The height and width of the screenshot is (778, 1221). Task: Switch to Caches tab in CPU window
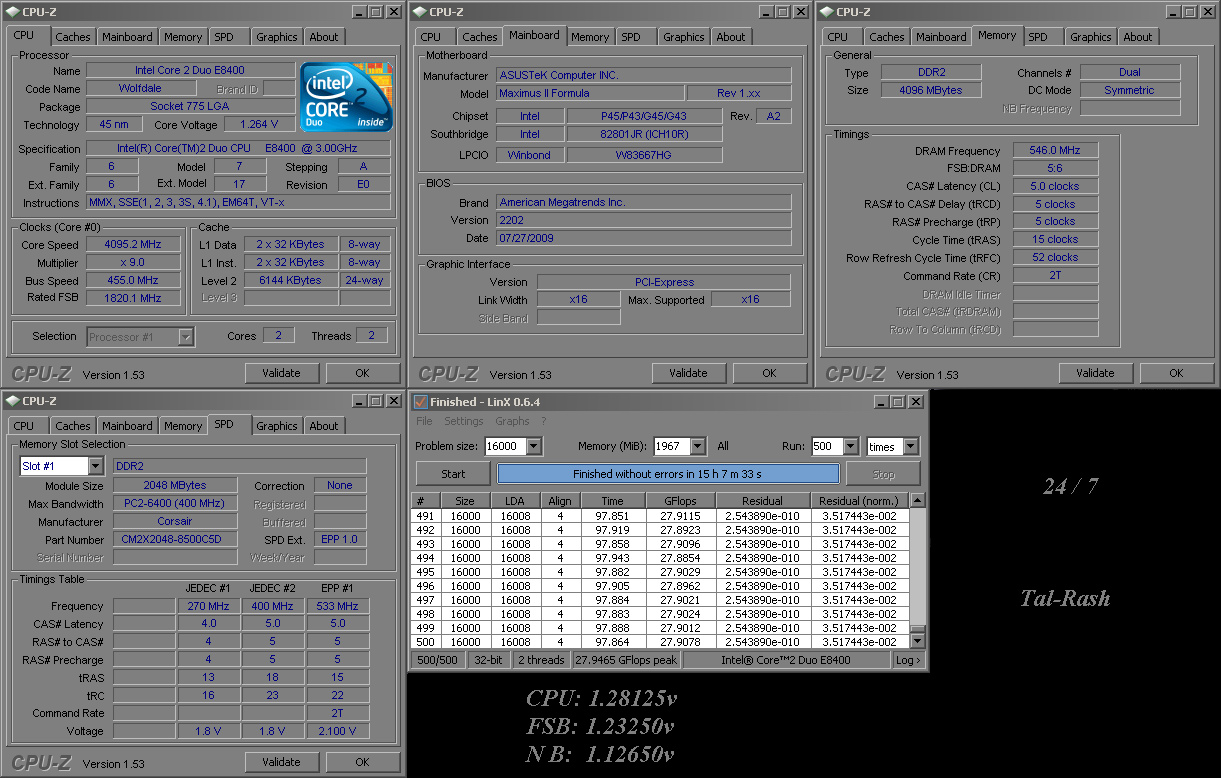click(72, 37)
